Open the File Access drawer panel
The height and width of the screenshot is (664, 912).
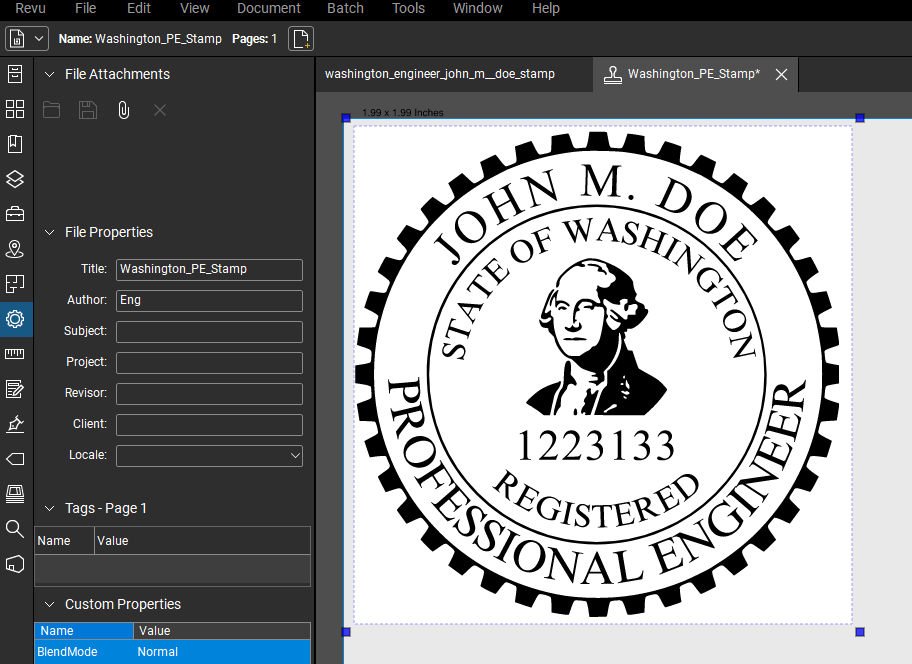click(15, 74)
